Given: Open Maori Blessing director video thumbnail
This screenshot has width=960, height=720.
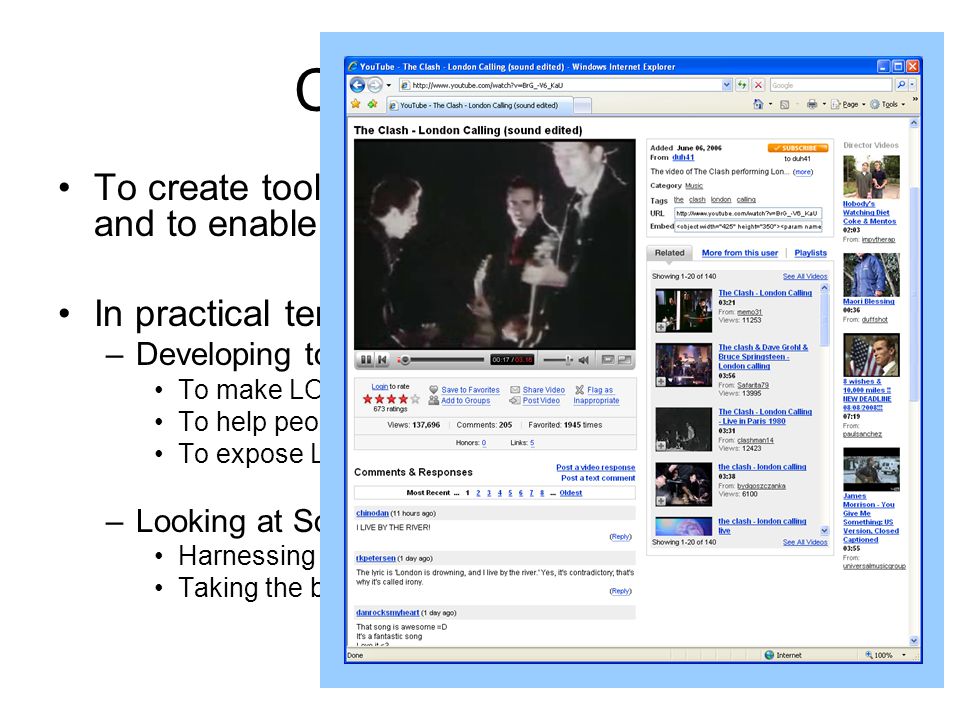Looking at the screenshot, I should point(871,275).
